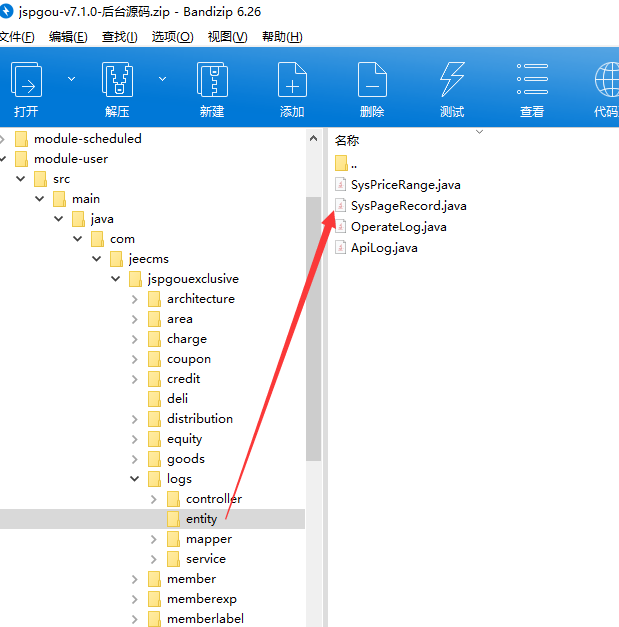Image resolution: width=619 pixels, height=627 pixels.
Task: Open the 文件(F) menu
Action: [17, 37]
